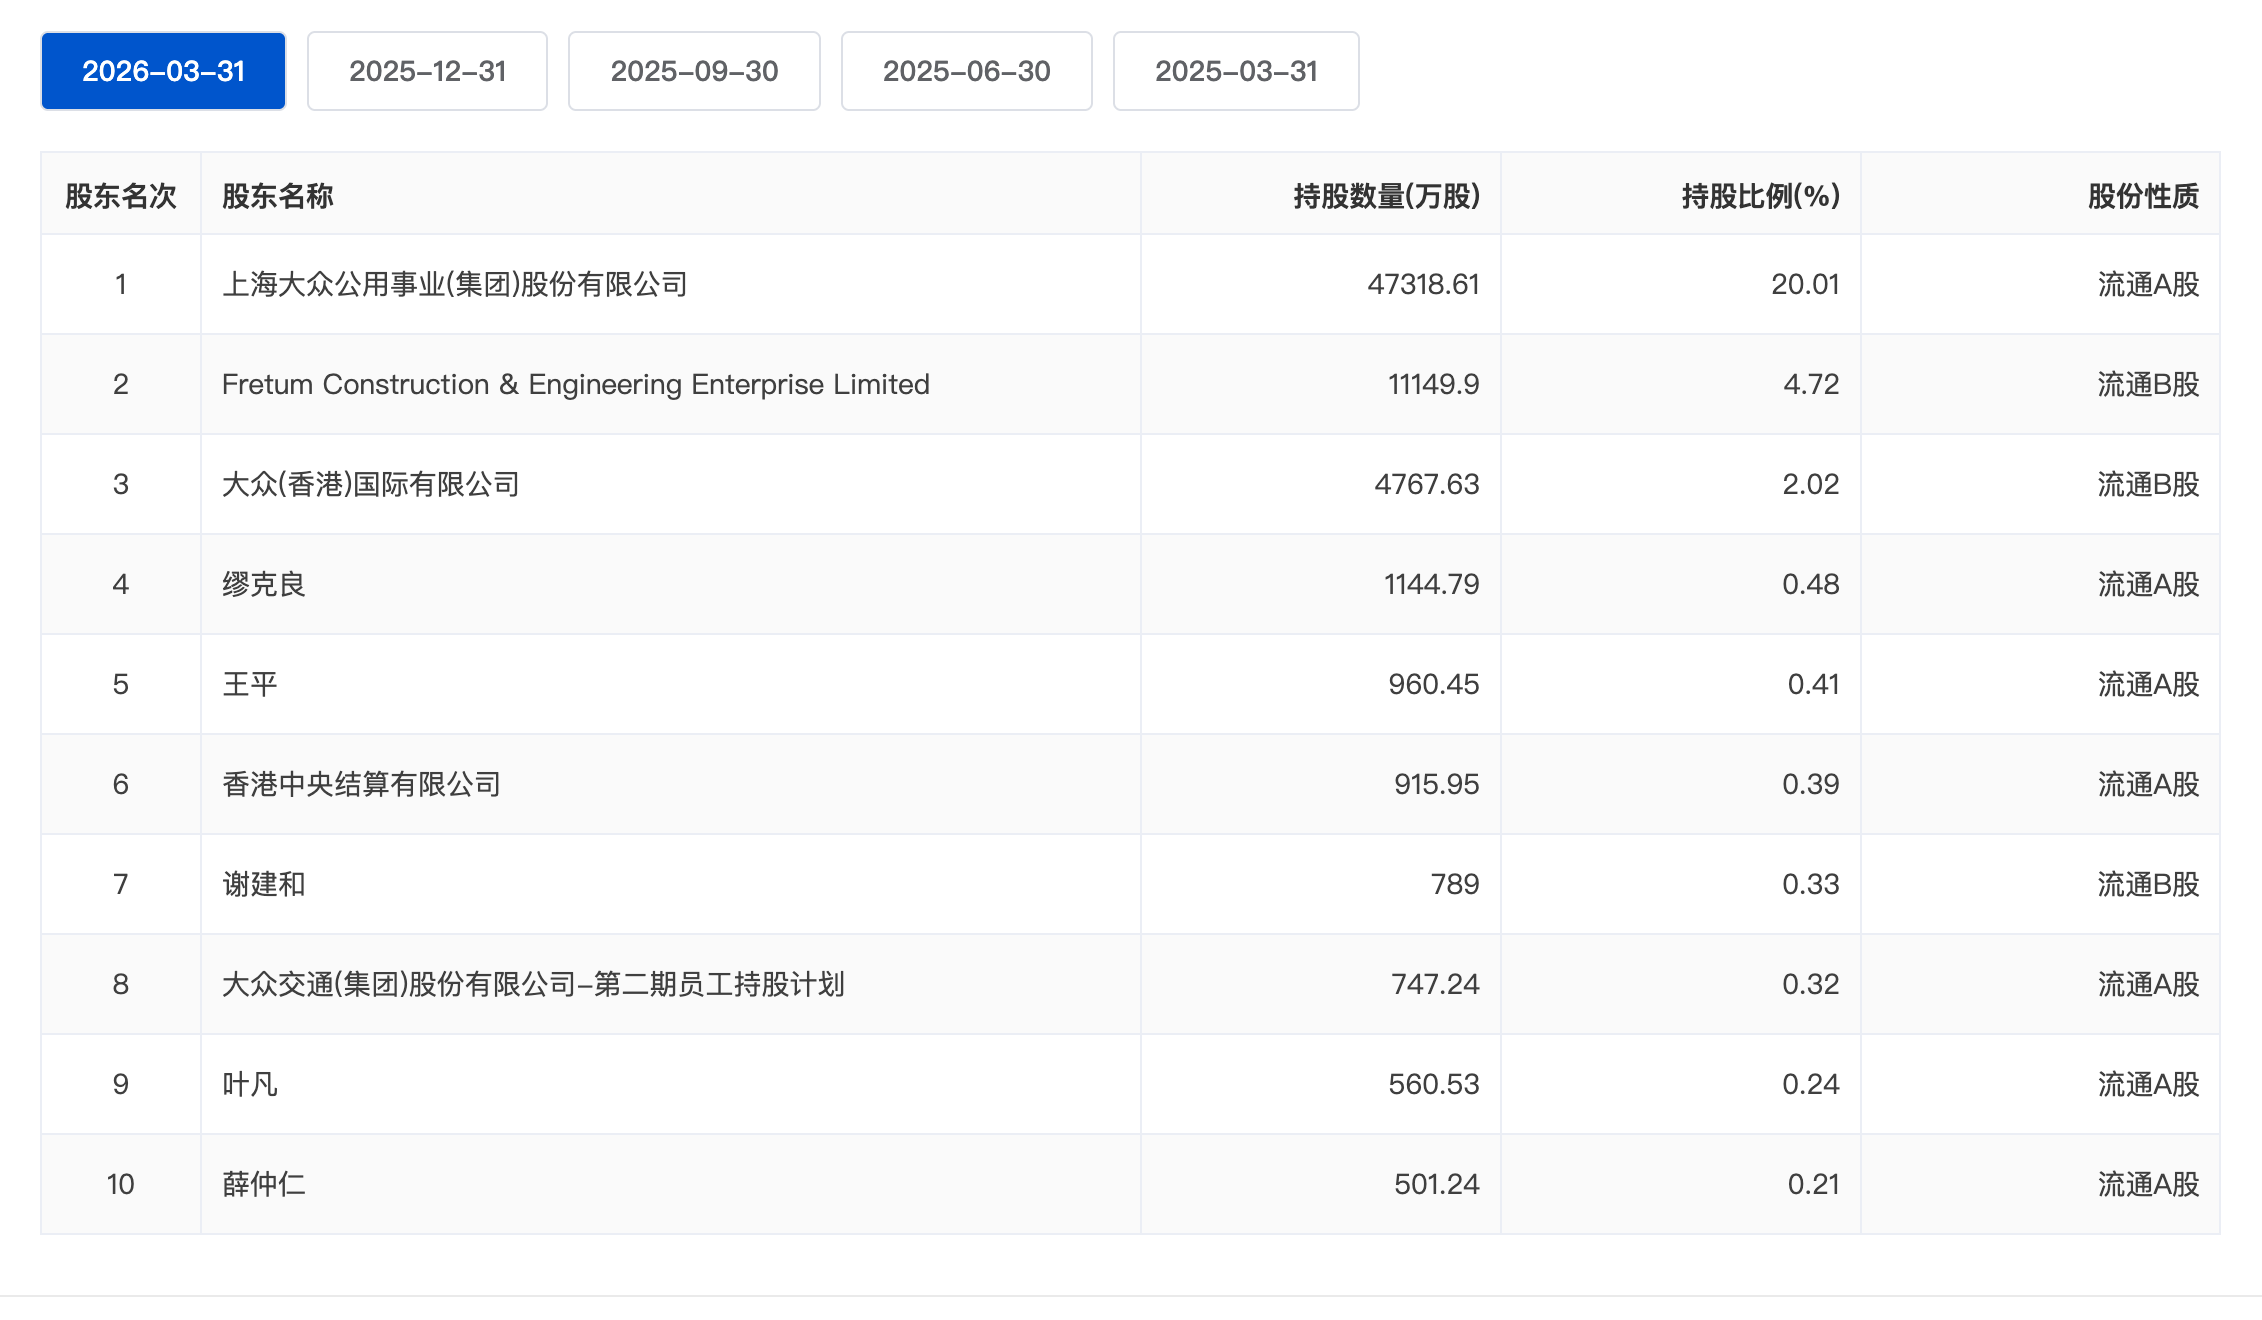Select shareholder 大众(香港)国际有限公司

[371, 484]
